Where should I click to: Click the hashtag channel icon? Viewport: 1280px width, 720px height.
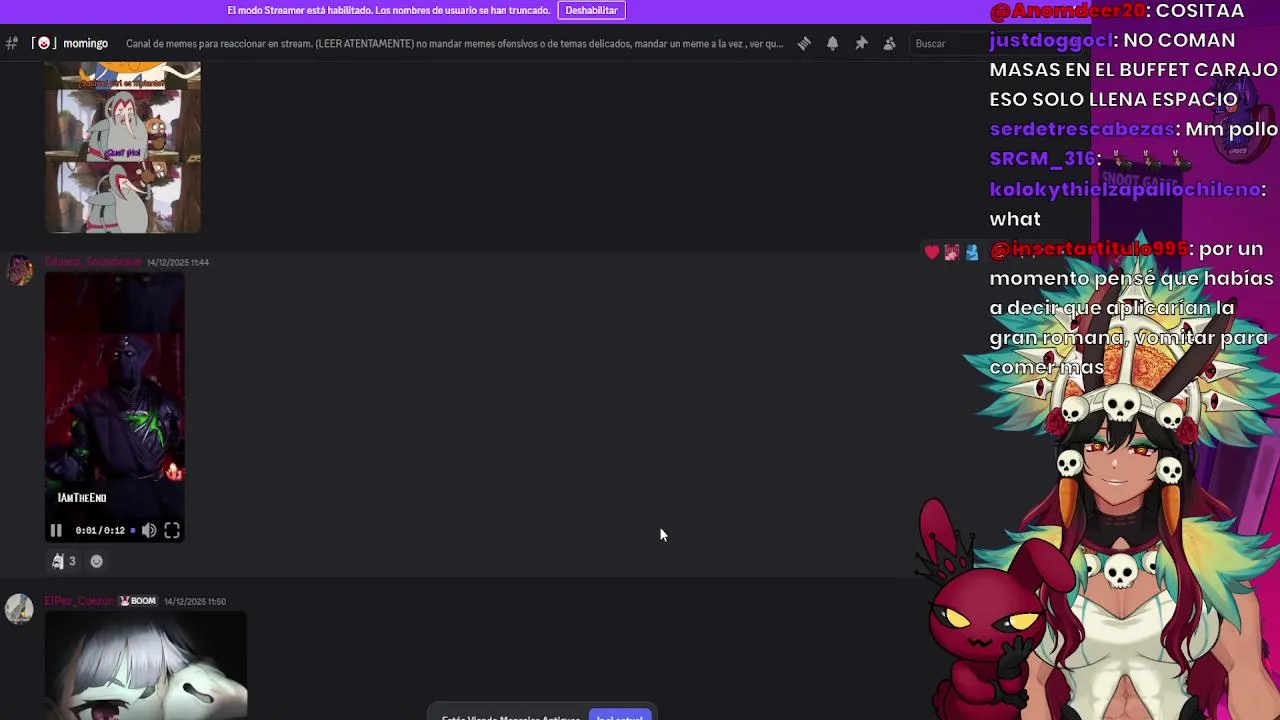(11, 43)
